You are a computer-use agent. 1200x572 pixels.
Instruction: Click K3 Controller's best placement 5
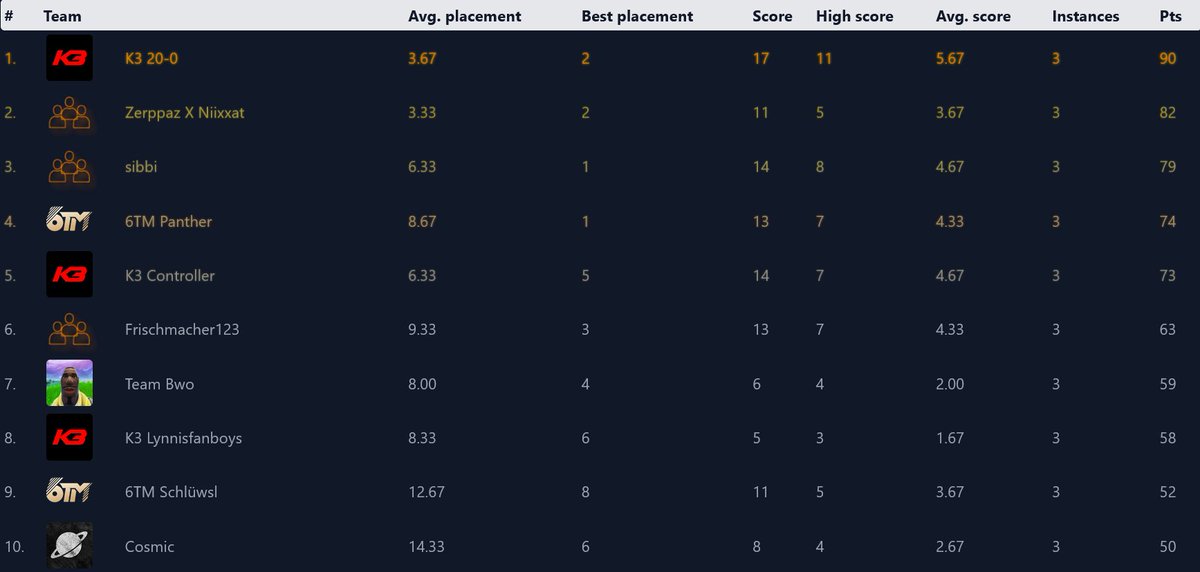click(x=586, y=275)
